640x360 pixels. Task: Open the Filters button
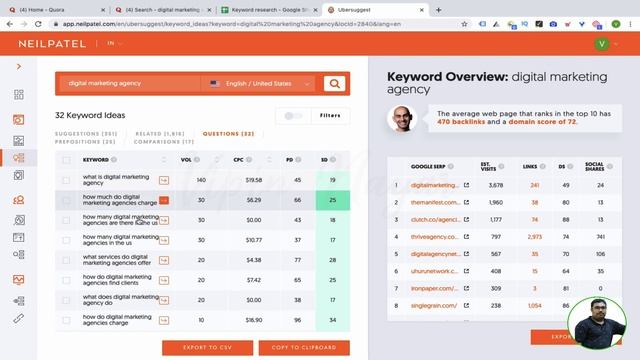tap(330, 116)
